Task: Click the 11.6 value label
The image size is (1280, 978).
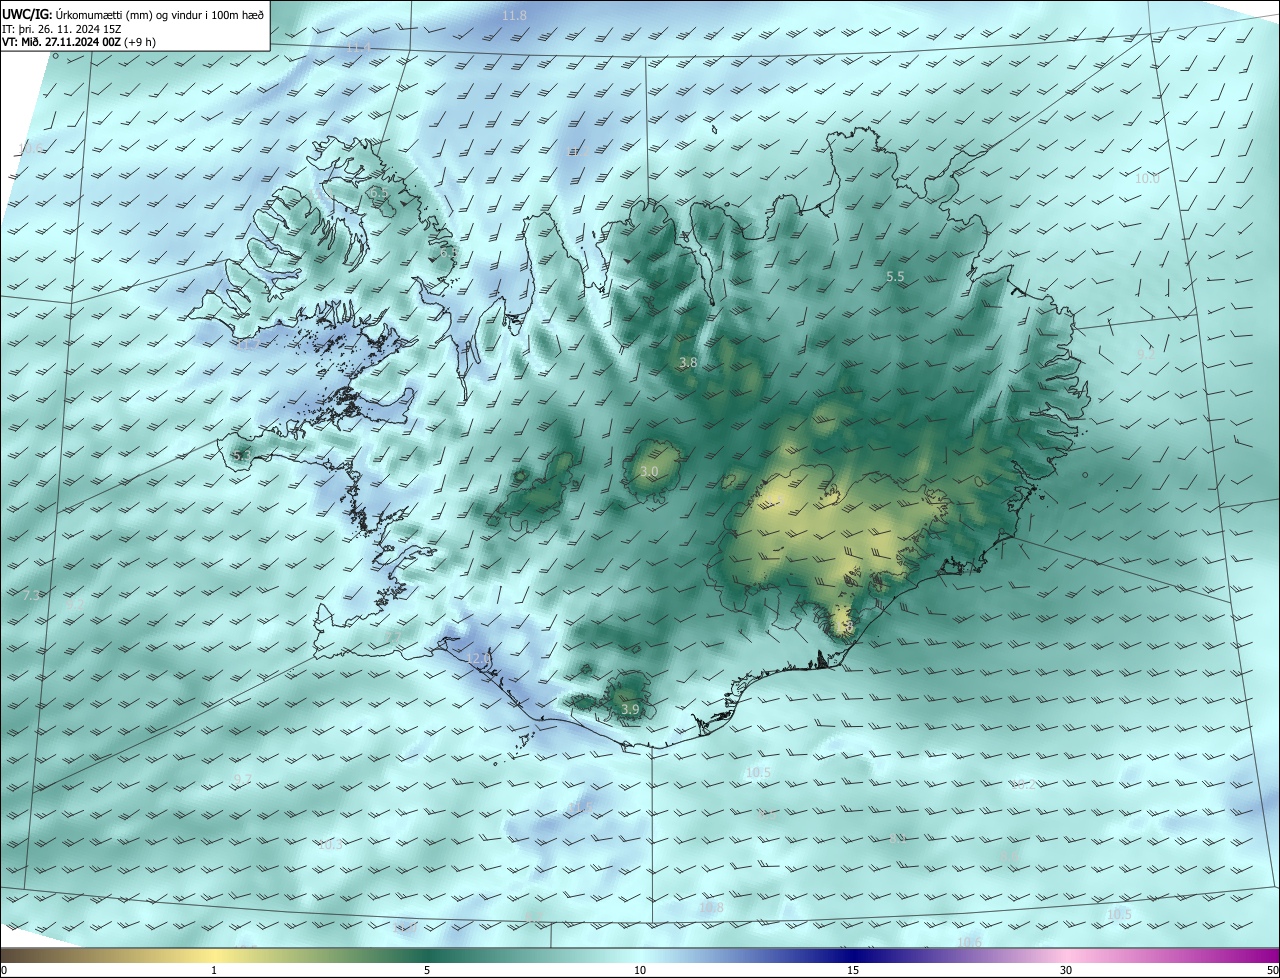Action: click(581, 806)
